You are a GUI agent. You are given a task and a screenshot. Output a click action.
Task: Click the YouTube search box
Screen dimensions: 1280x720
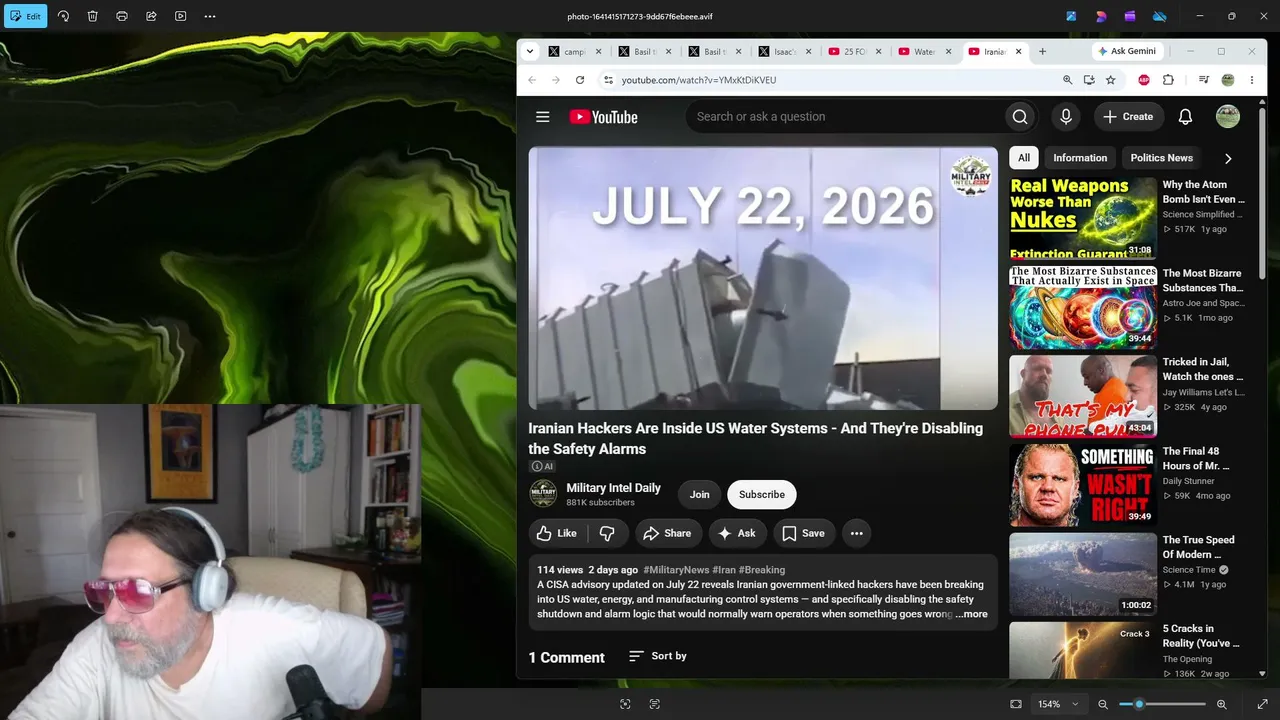coord(845,117)
